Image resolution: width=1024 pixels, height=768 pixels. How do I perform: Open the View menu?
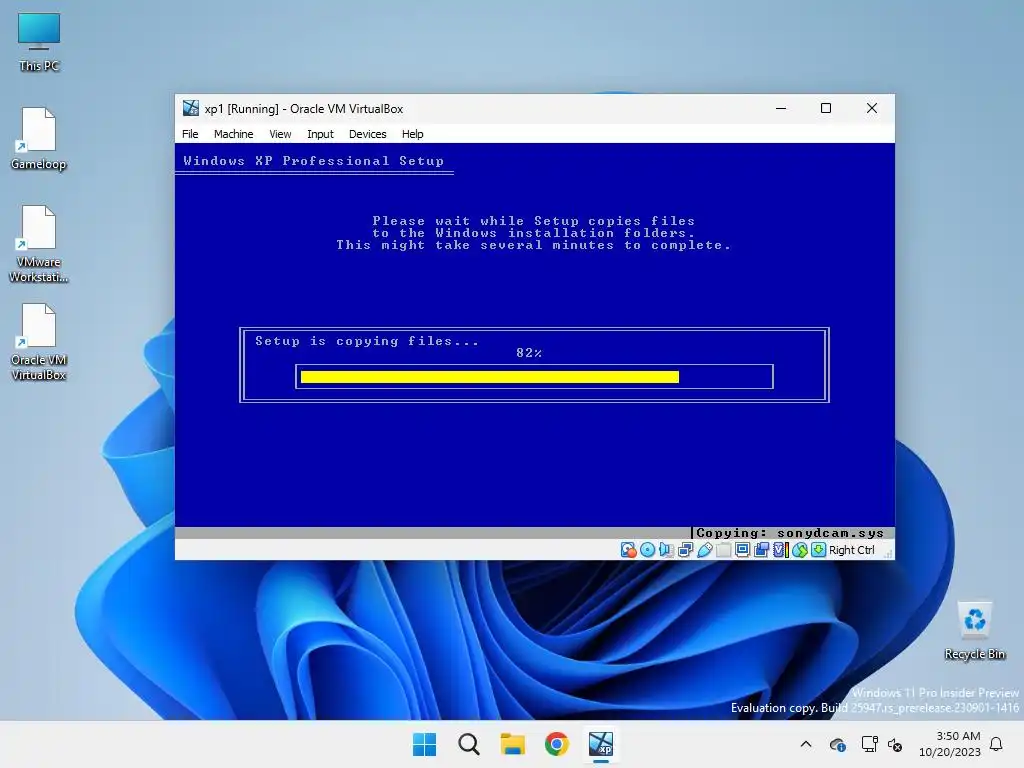coord(280,134)
